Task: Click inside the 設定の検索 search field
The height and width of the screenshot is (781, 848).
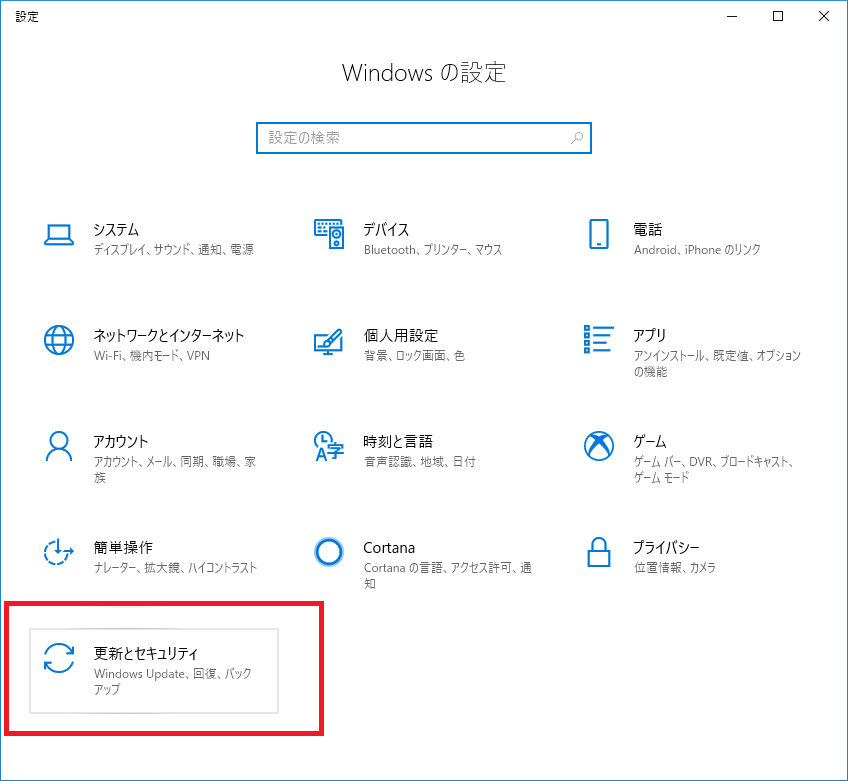Action: [x=410, y=138]
